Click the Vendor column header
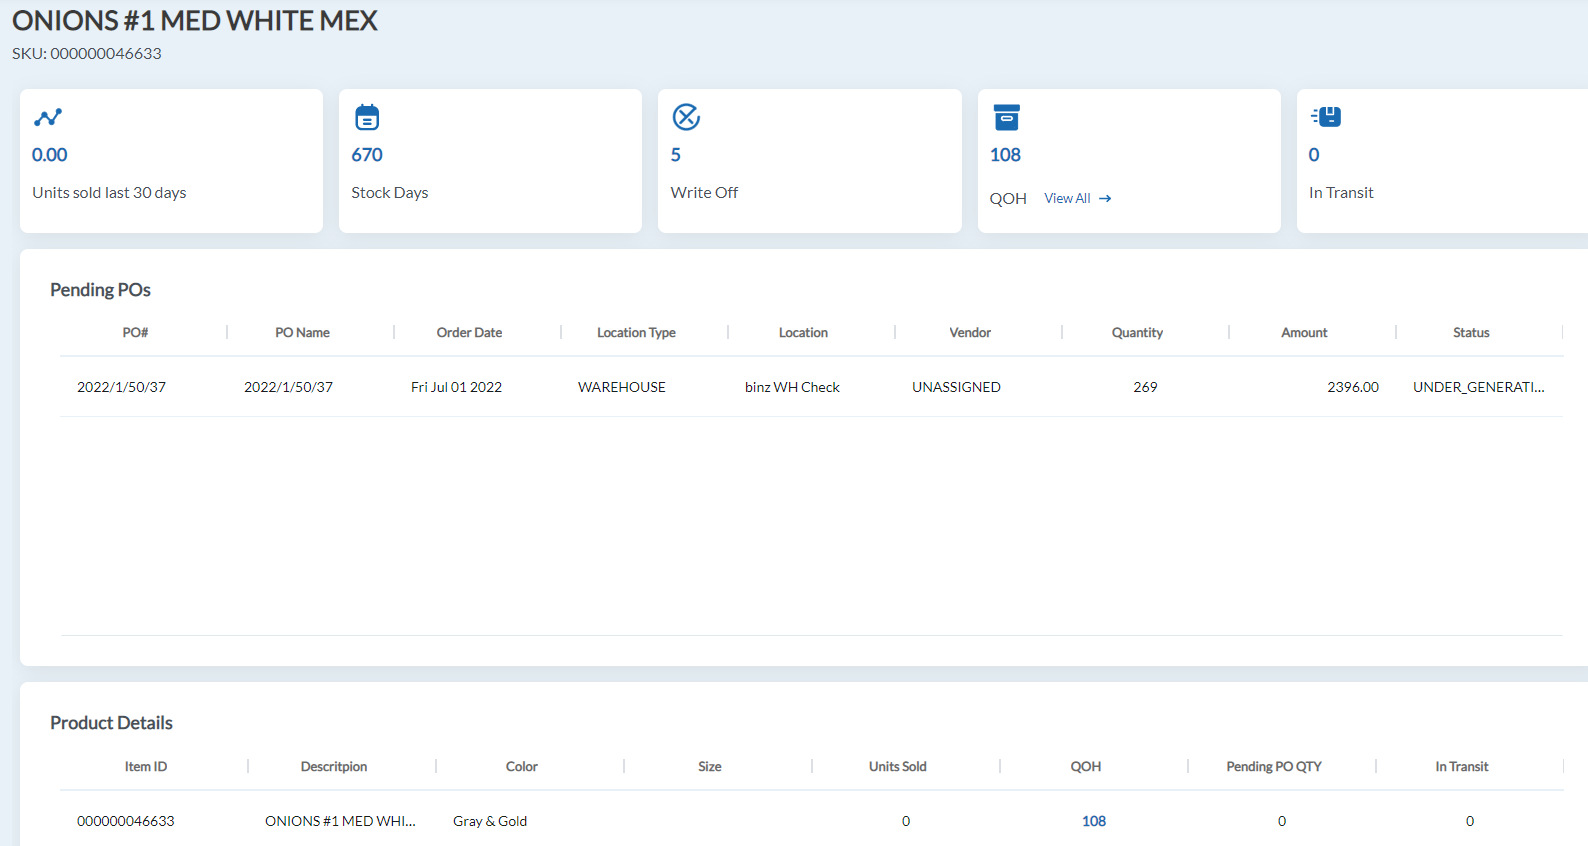Image resolution: width=1588 pixels, height=846 pixels. pos(970,333)
